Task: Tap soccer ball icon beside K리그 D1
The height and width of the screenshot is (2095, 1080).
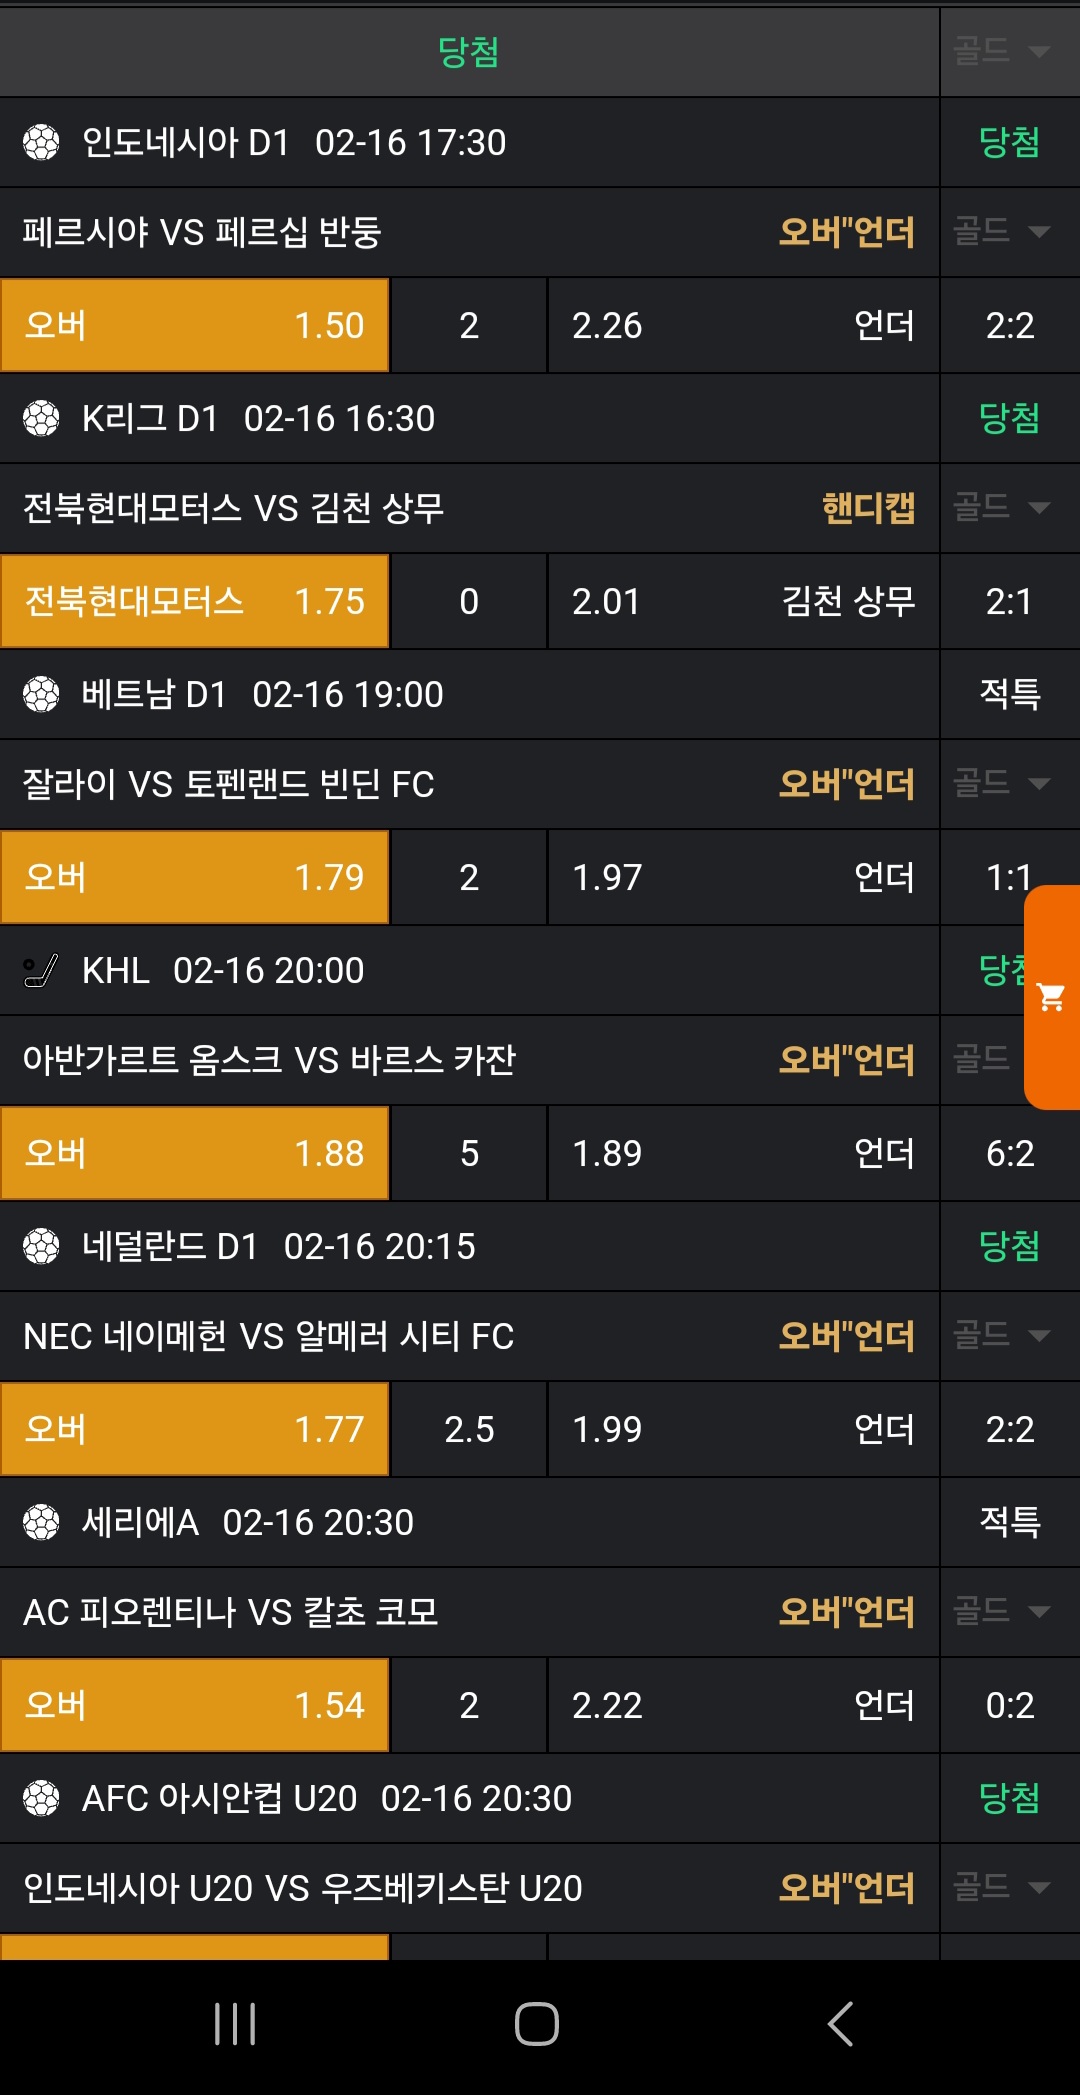Action: 41,418
